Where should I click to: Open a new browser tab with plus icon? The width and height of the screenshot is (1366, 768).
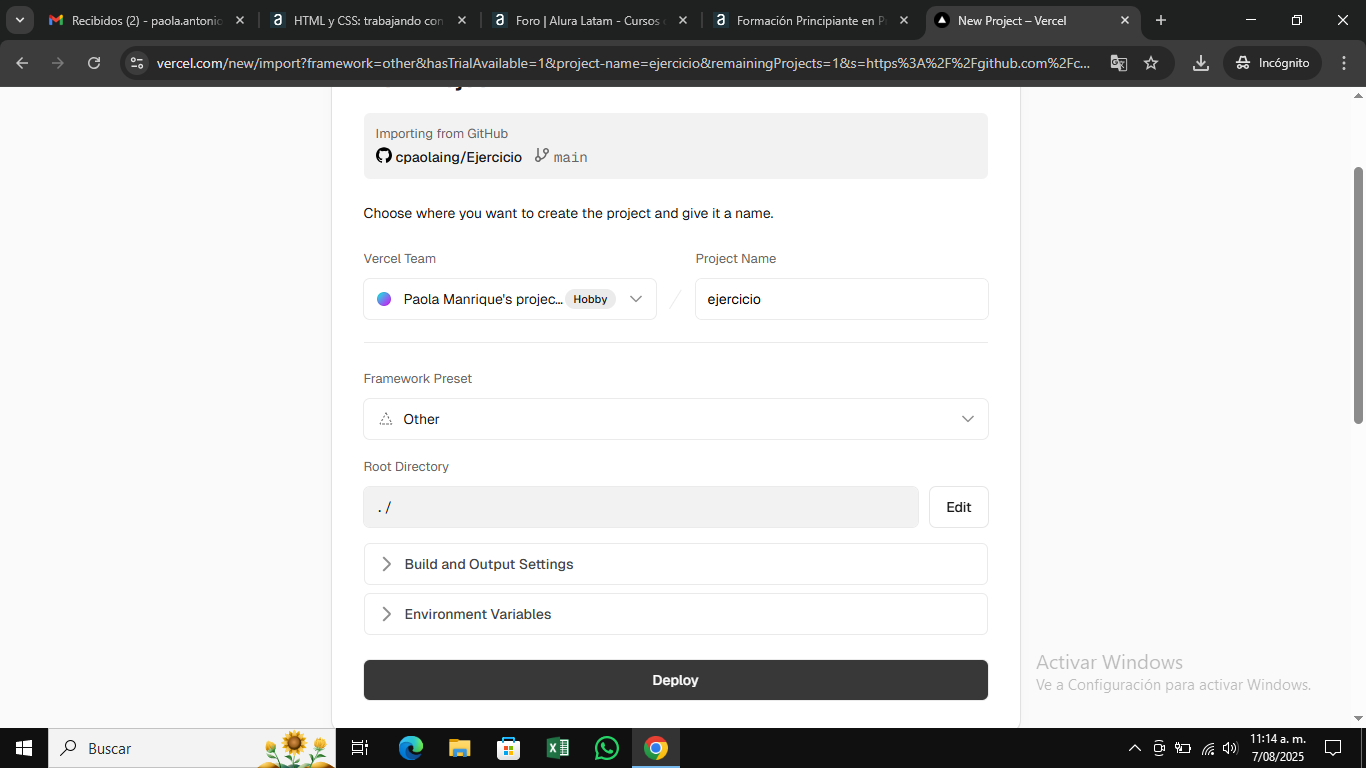pos(1160,20)
